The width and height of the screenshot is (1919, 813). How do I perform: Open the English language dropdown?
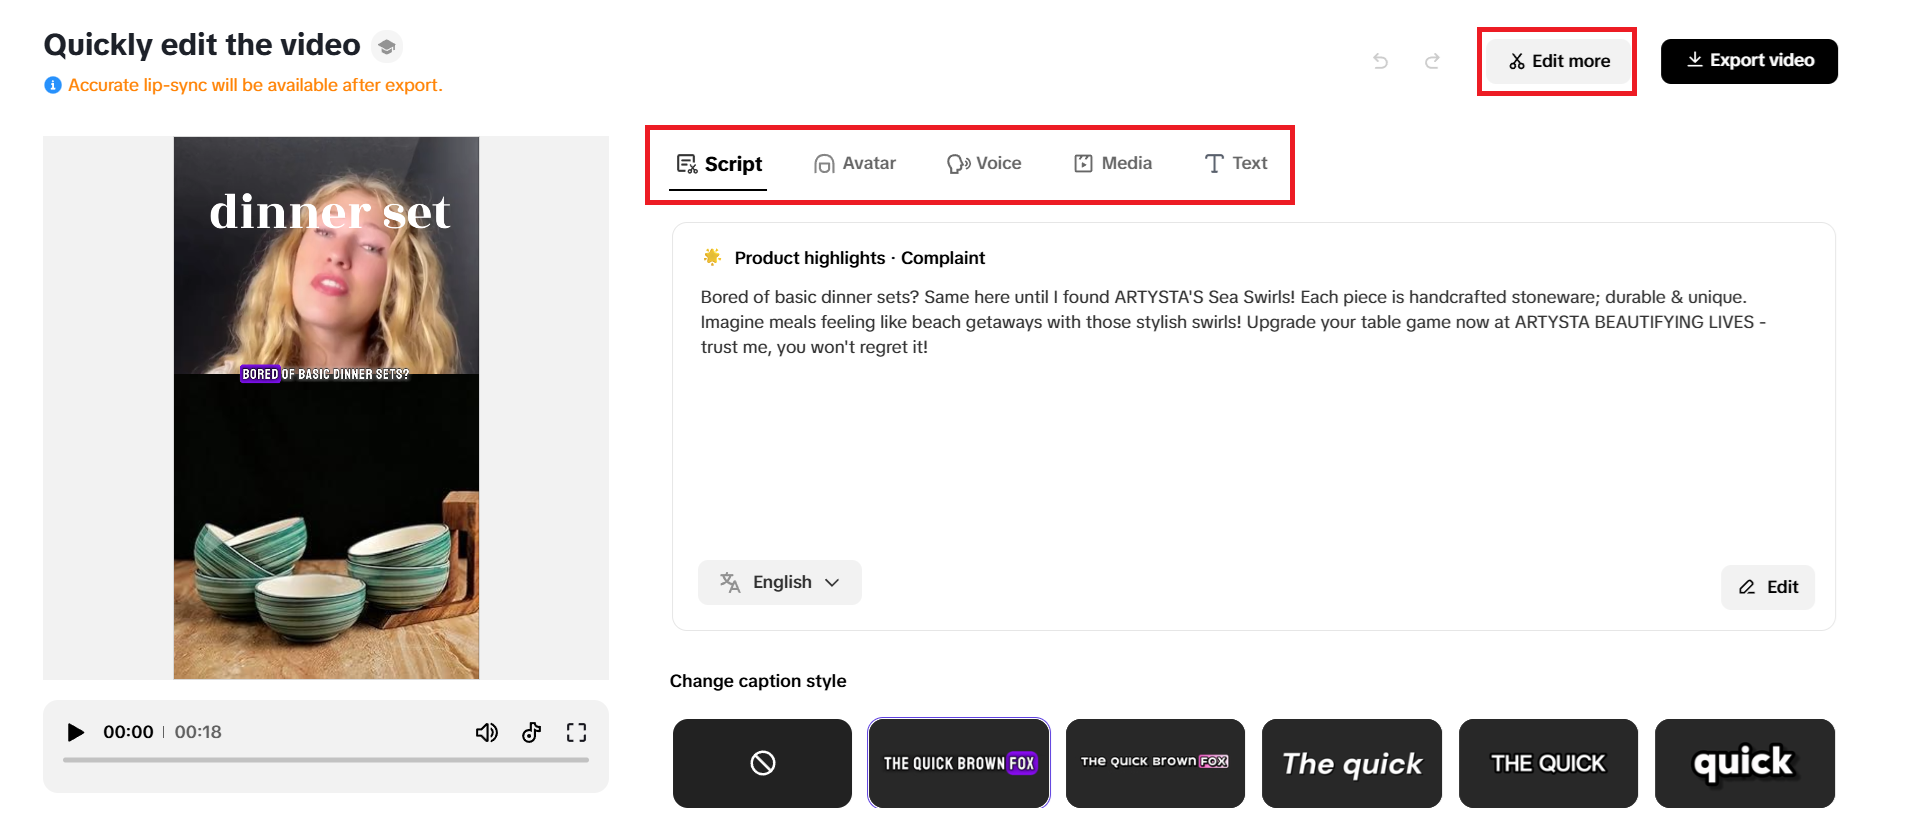tap(780, 582)
